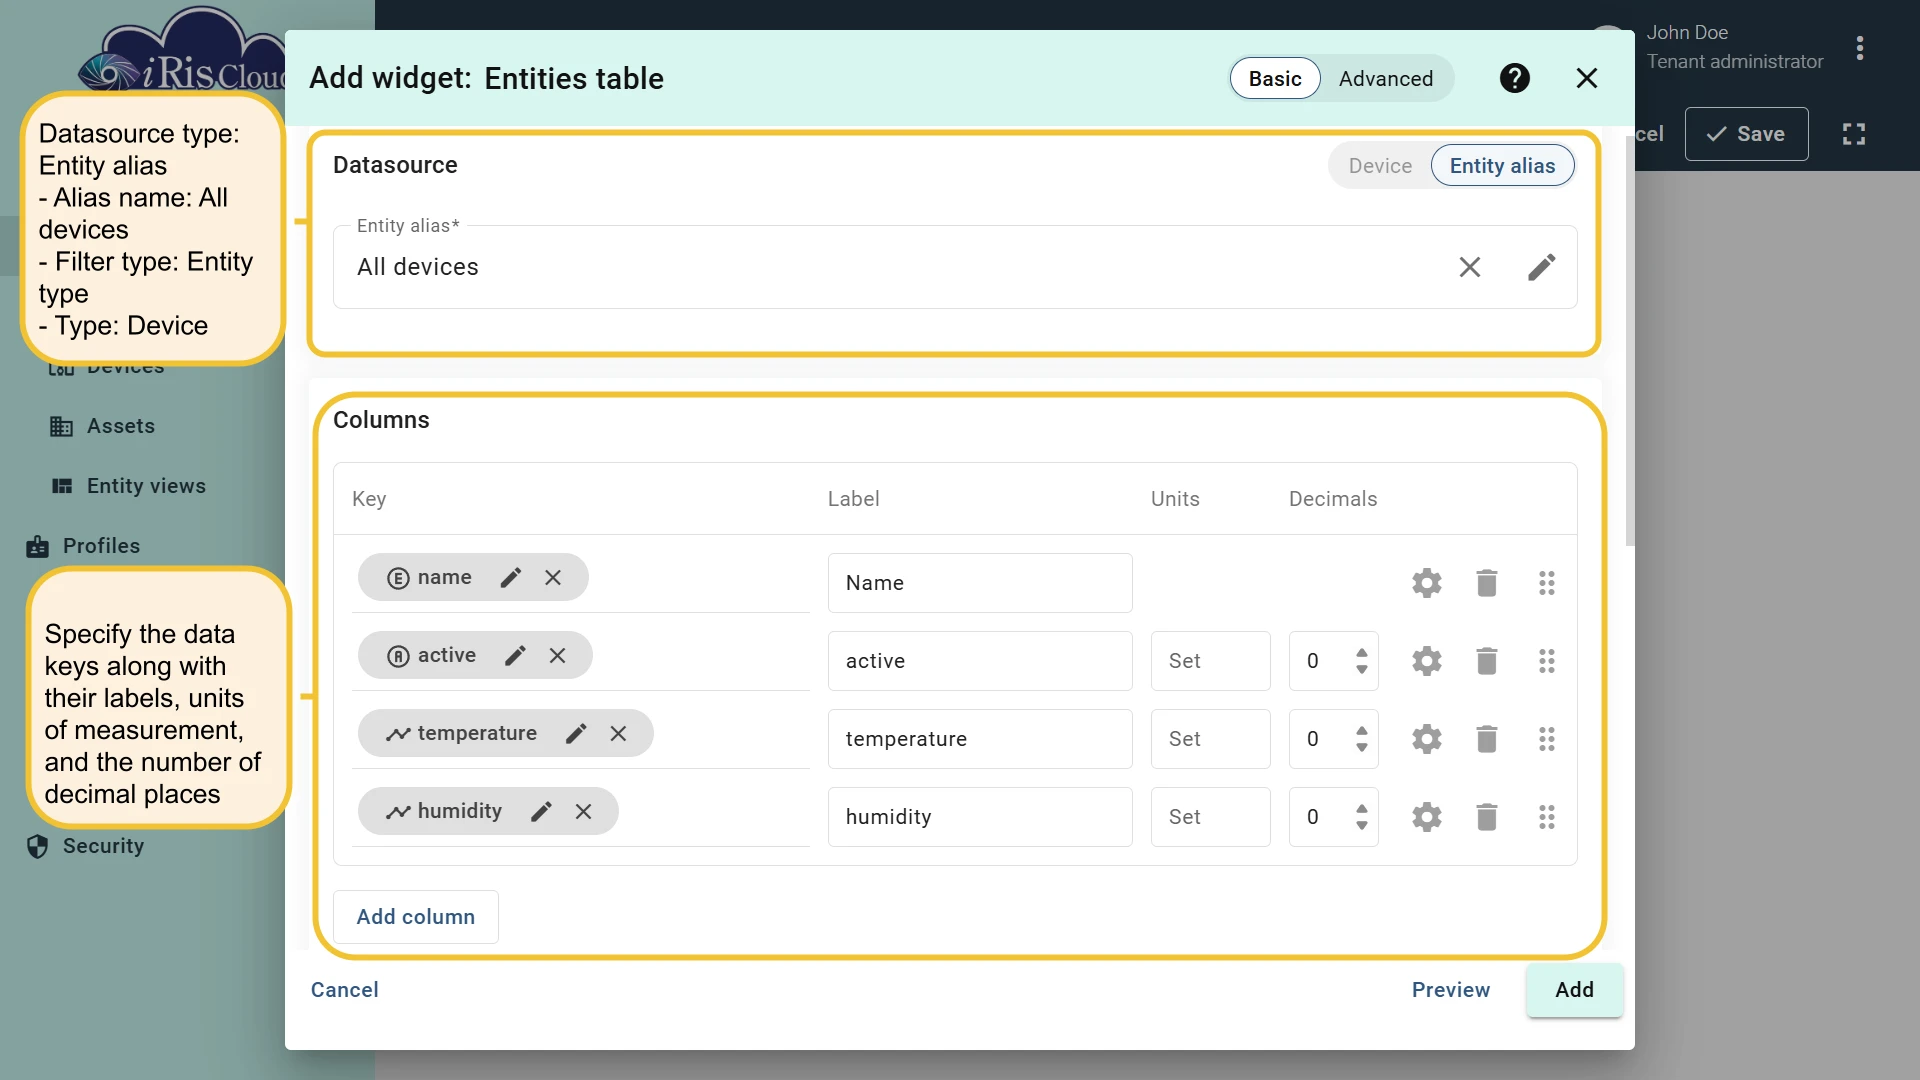
Task: Focus the Name label field
Action: tap(980, 583)
